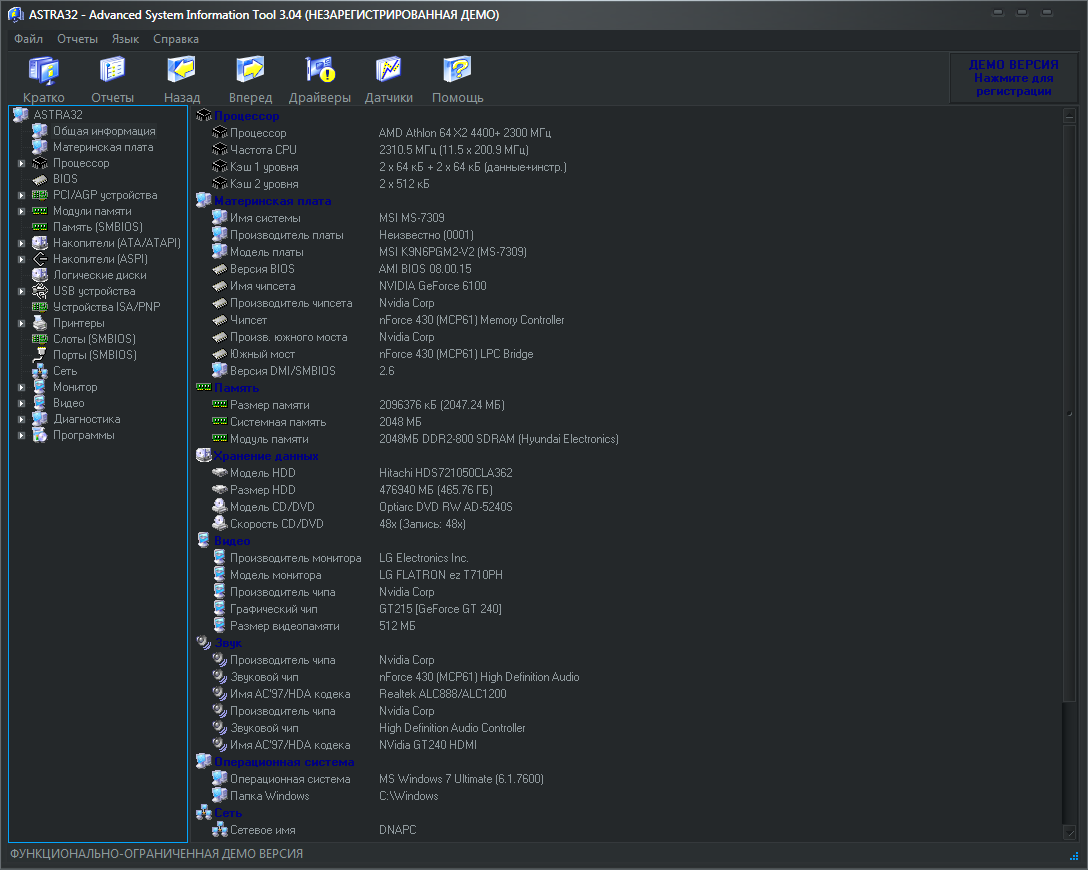
Task: Open the Драйверы toolbar icon
Action: [x=320, y=70]
